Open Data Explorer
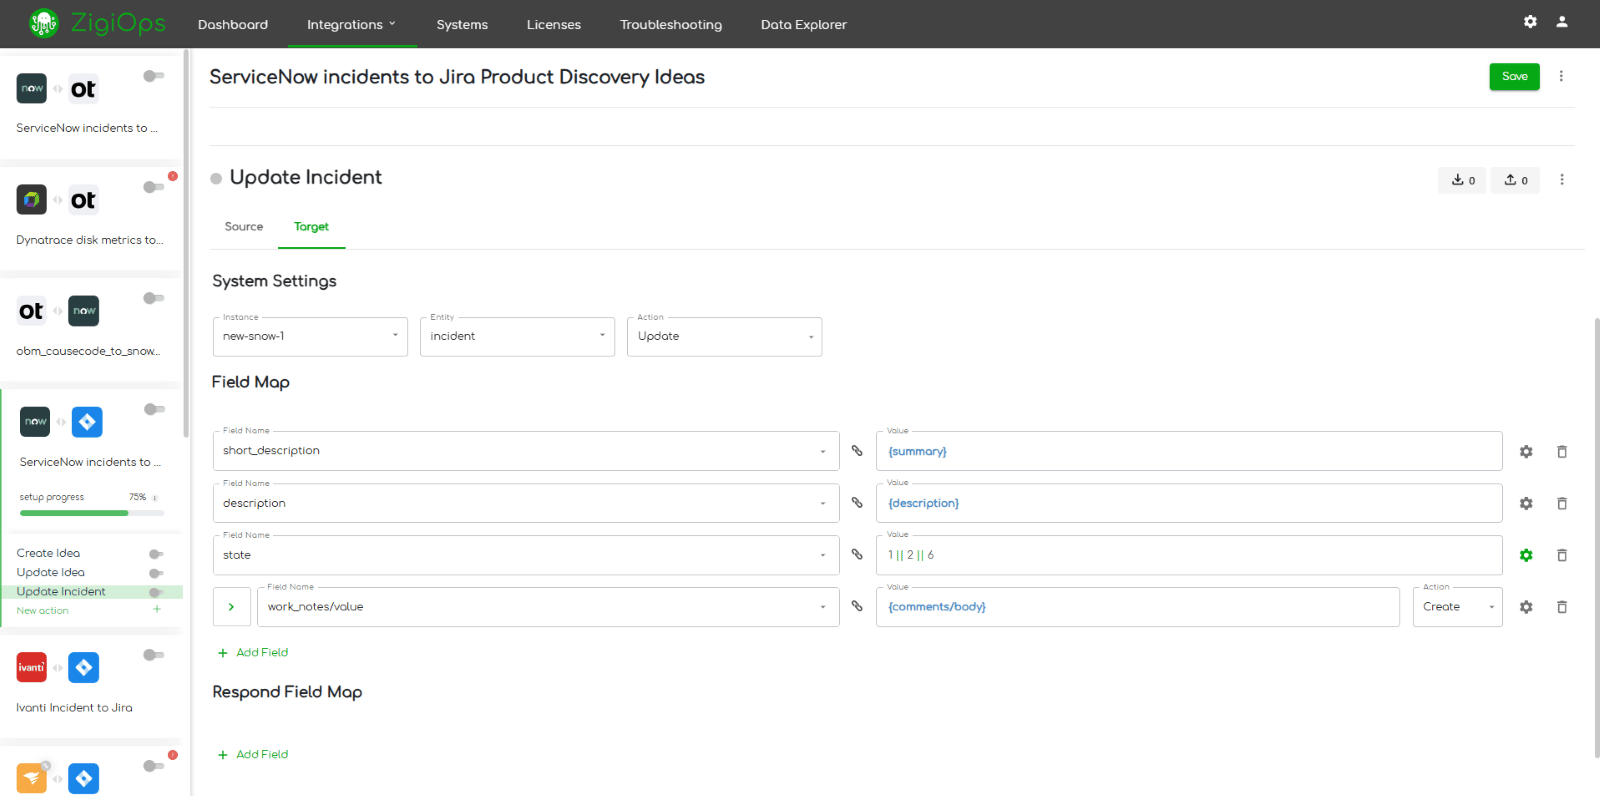 [804, 24]
